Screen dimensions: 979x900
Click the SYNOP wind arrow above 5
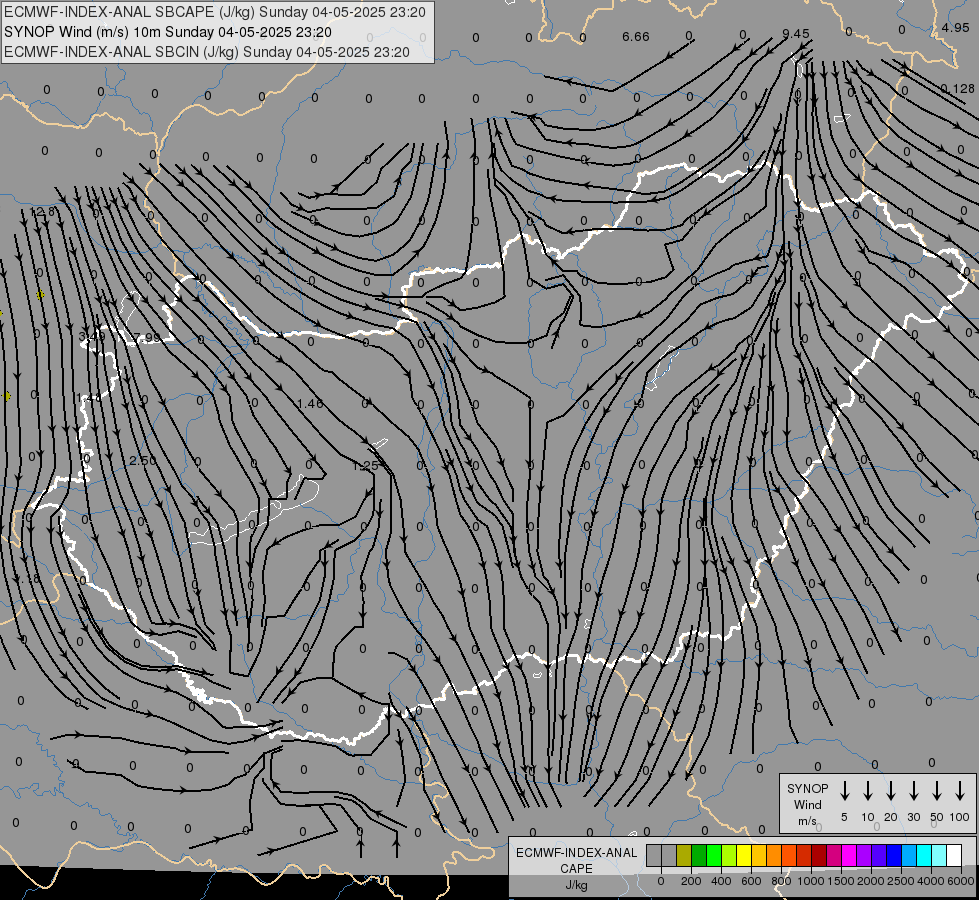(x=844, y=791)
